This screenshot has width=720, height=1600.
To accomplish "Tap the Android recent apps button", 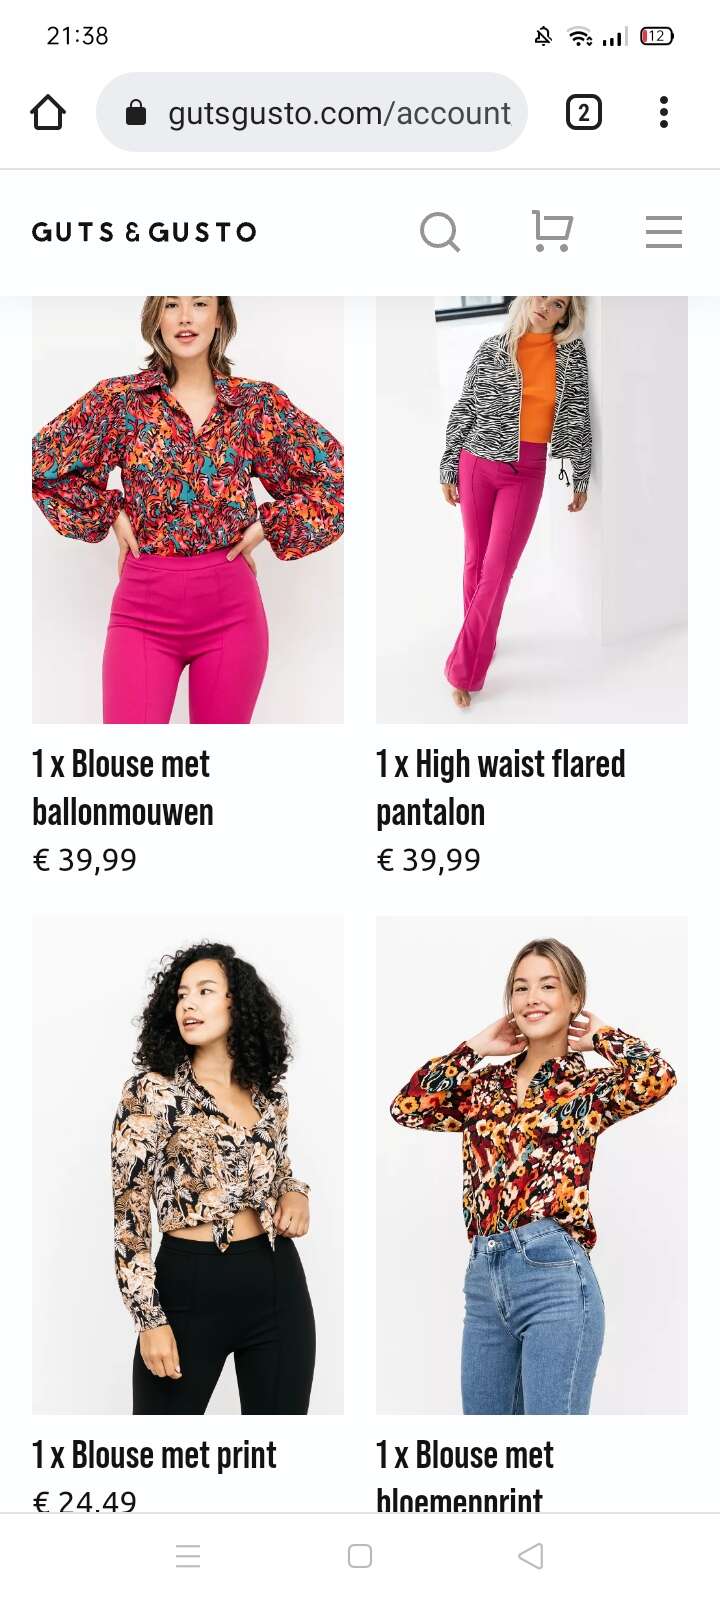I will (188, 1556).
